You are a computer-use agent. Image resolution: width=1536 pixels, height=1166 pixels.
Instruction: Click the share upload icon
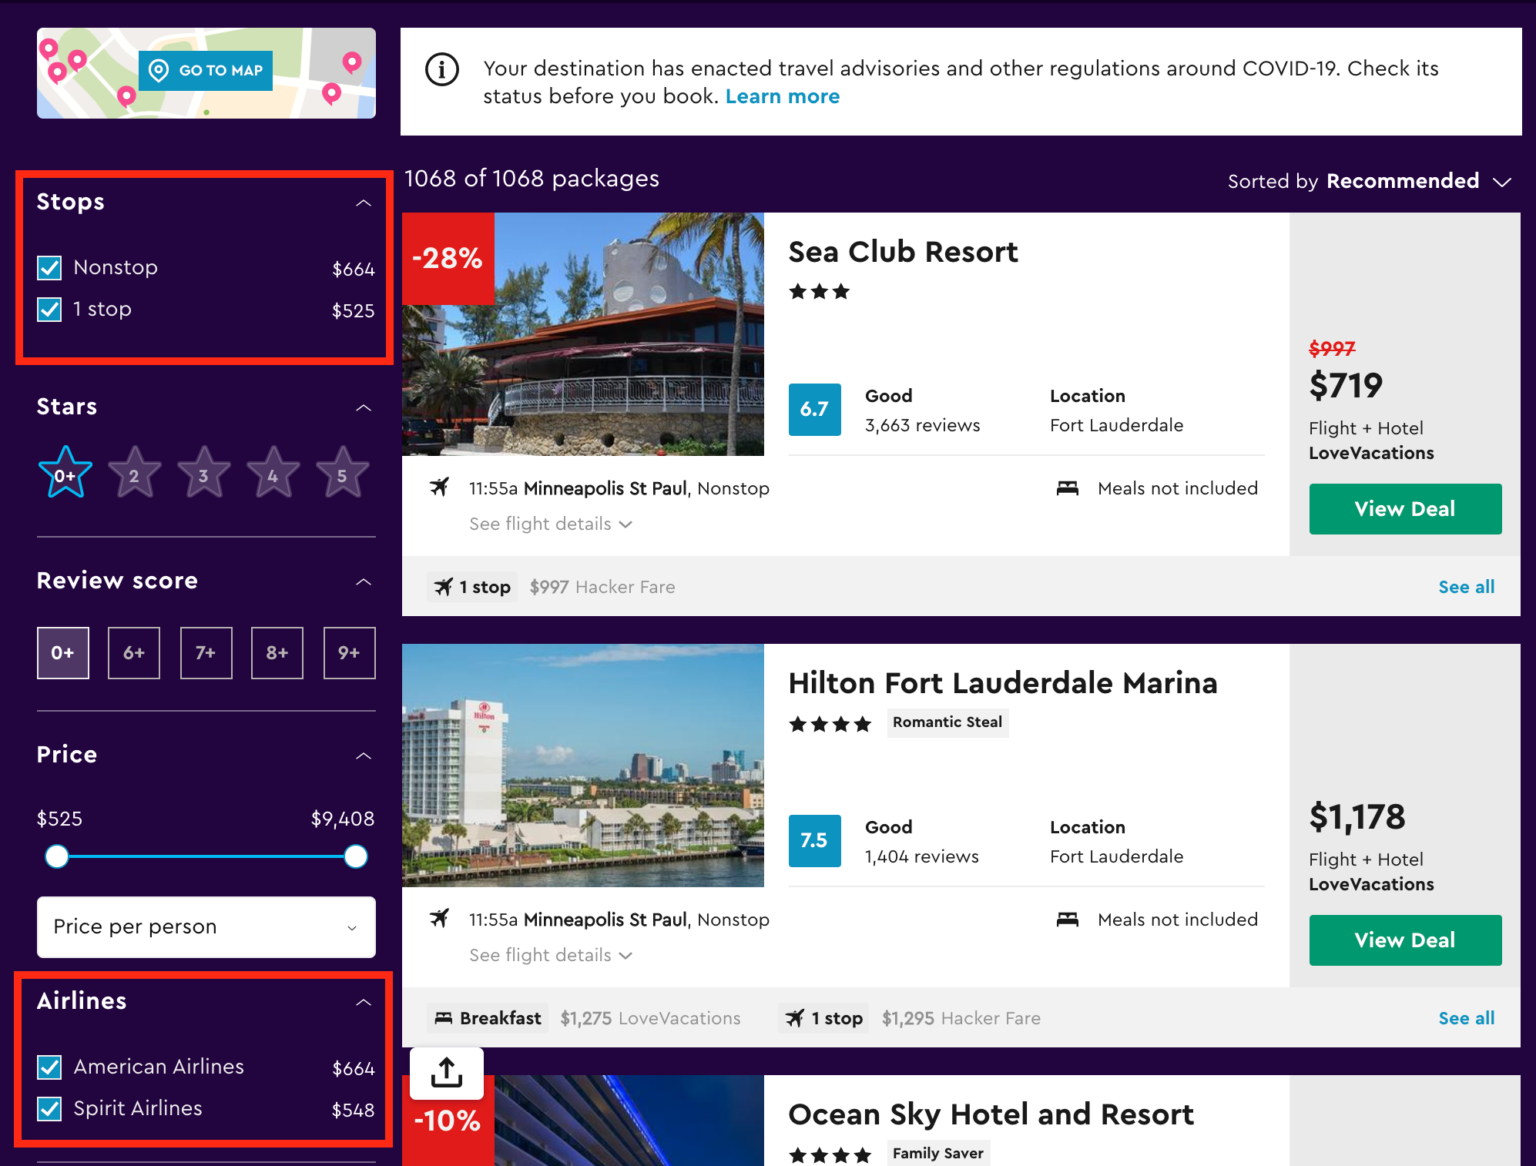point(446,1072)
